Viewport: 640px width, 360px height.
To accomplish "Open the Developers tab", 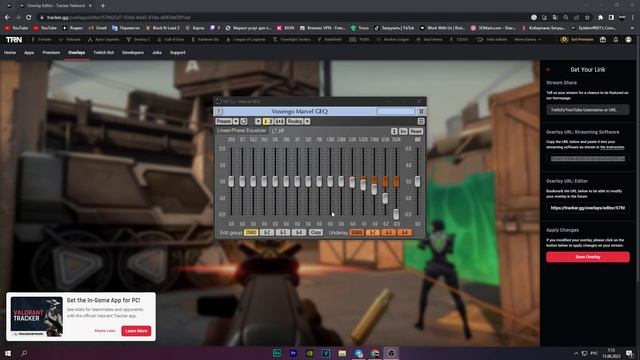I will tap(133, 53).
